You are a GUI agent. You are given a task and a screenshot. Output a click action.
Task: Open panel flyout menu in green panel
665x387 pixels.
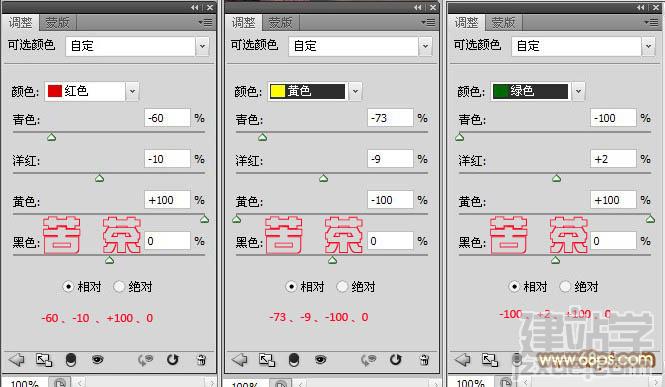651,22
